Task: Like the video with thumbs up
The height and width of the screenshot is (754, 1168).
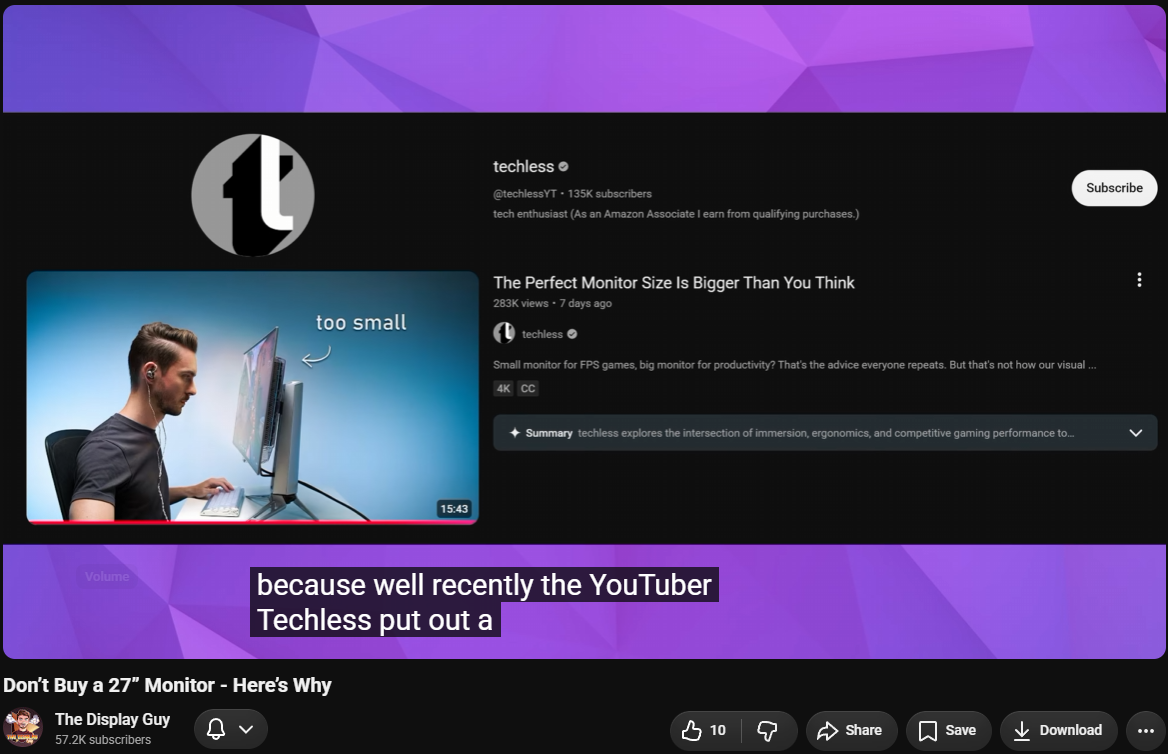Action: point(705,730)
